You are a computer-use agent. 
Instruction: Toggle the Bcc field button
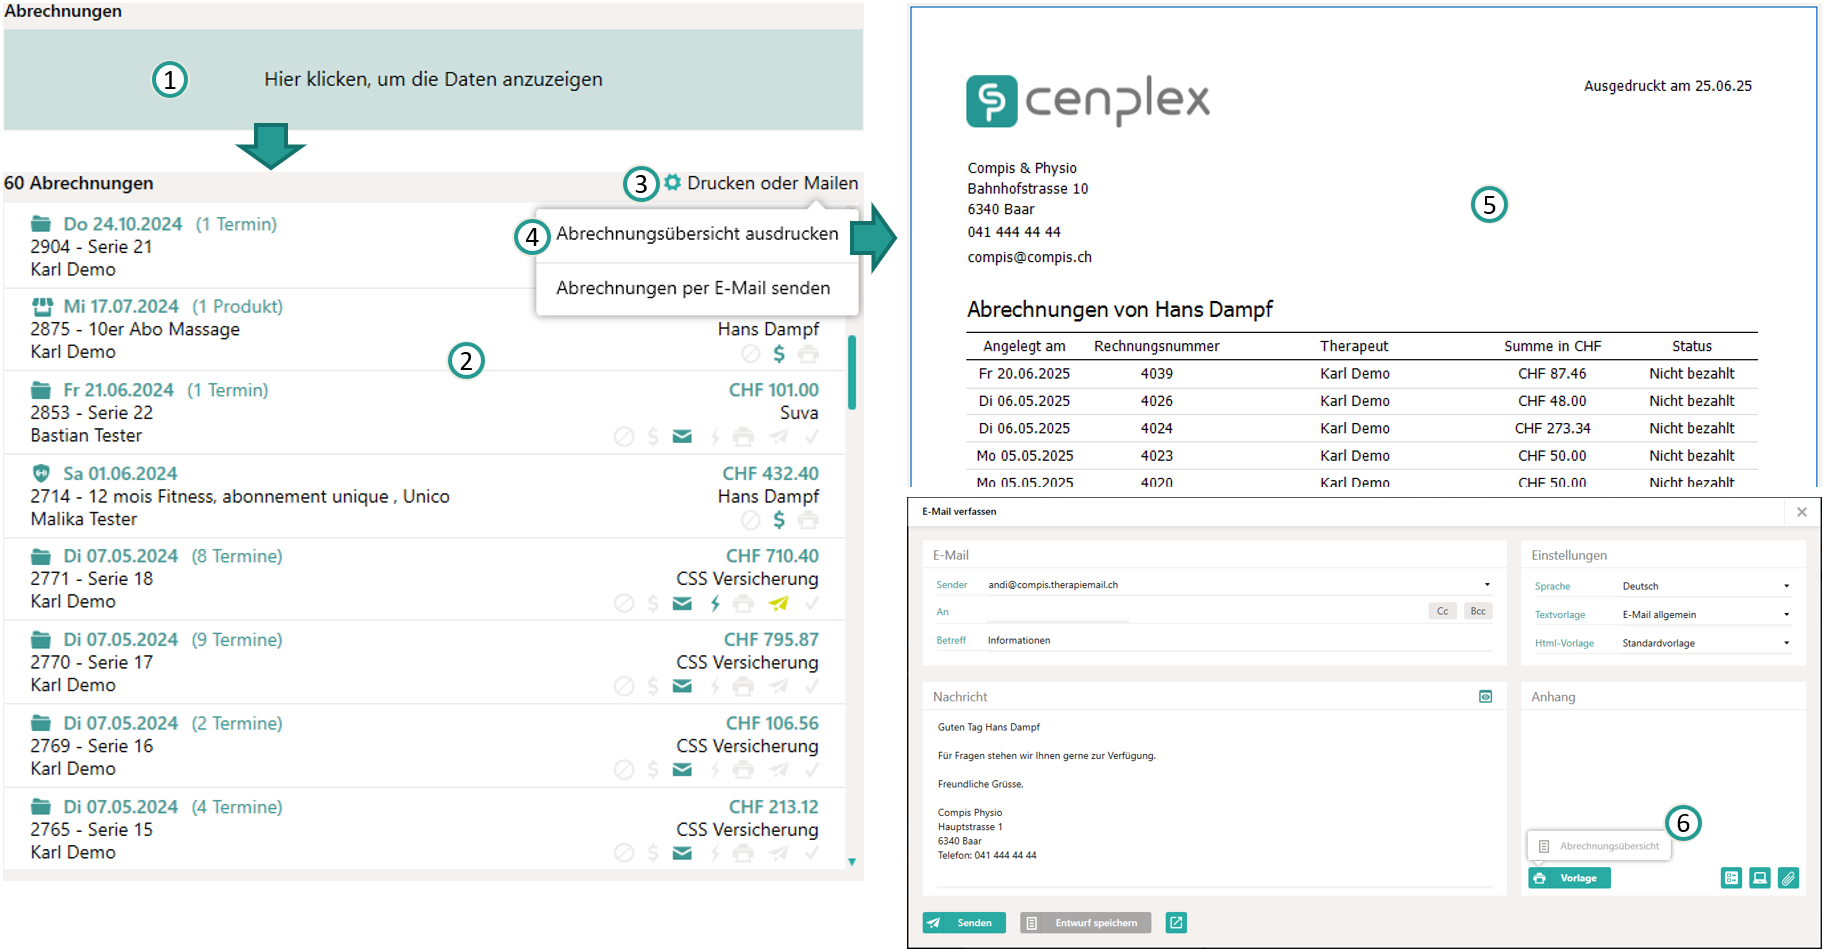point(1477,611)
